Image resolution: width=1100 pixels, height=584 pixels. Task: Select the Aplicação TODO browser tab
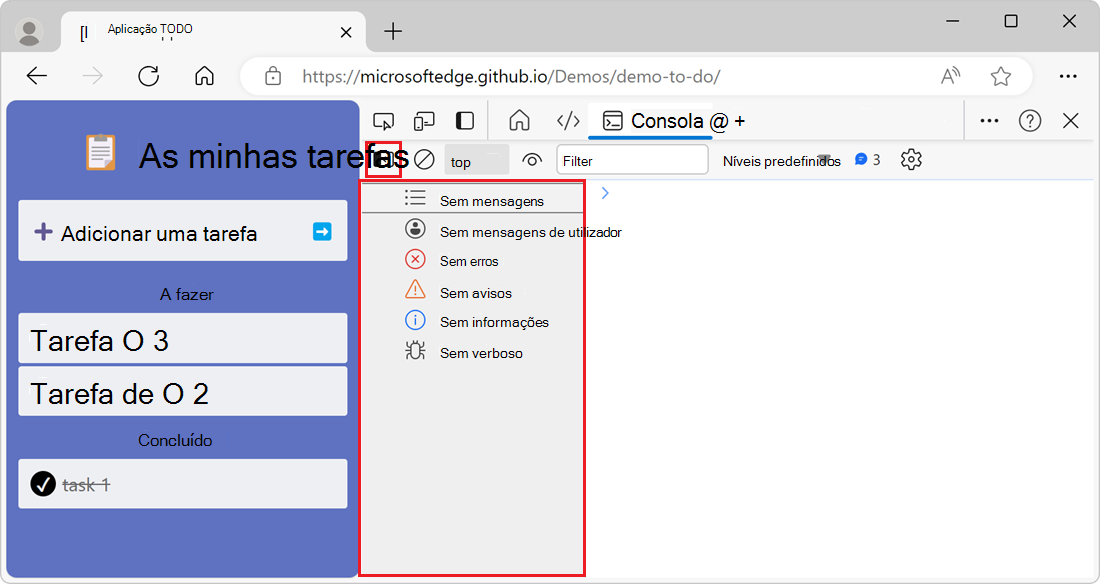[214, 32]
